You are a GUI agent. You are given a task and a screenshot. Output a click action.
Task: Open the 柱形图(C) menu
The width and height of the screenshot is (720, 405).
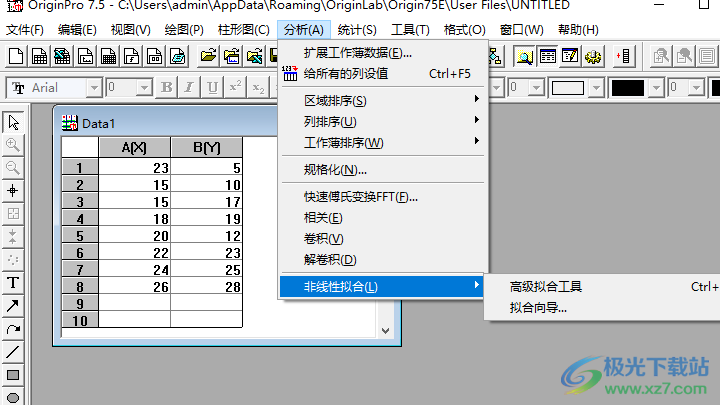244,30
